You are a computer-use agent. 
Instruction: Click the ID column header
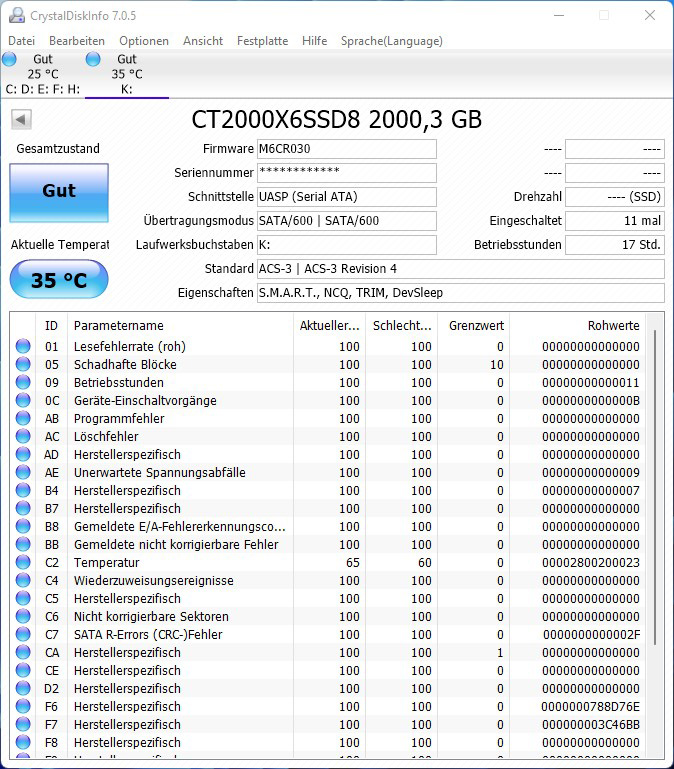click(51, 326)
